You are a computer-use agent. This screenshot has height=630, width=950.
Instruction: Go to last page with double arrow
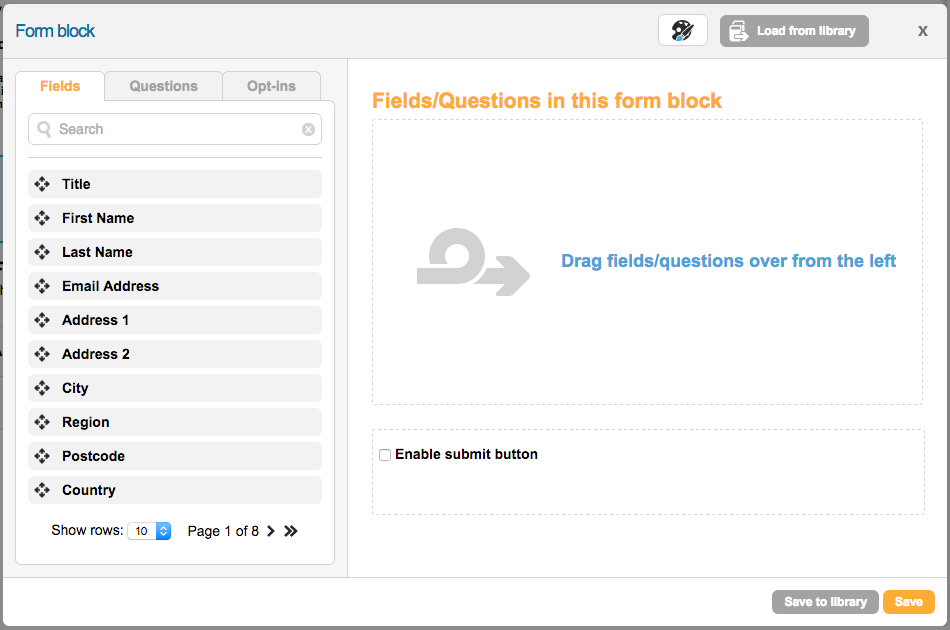click(x=291, y=531)
